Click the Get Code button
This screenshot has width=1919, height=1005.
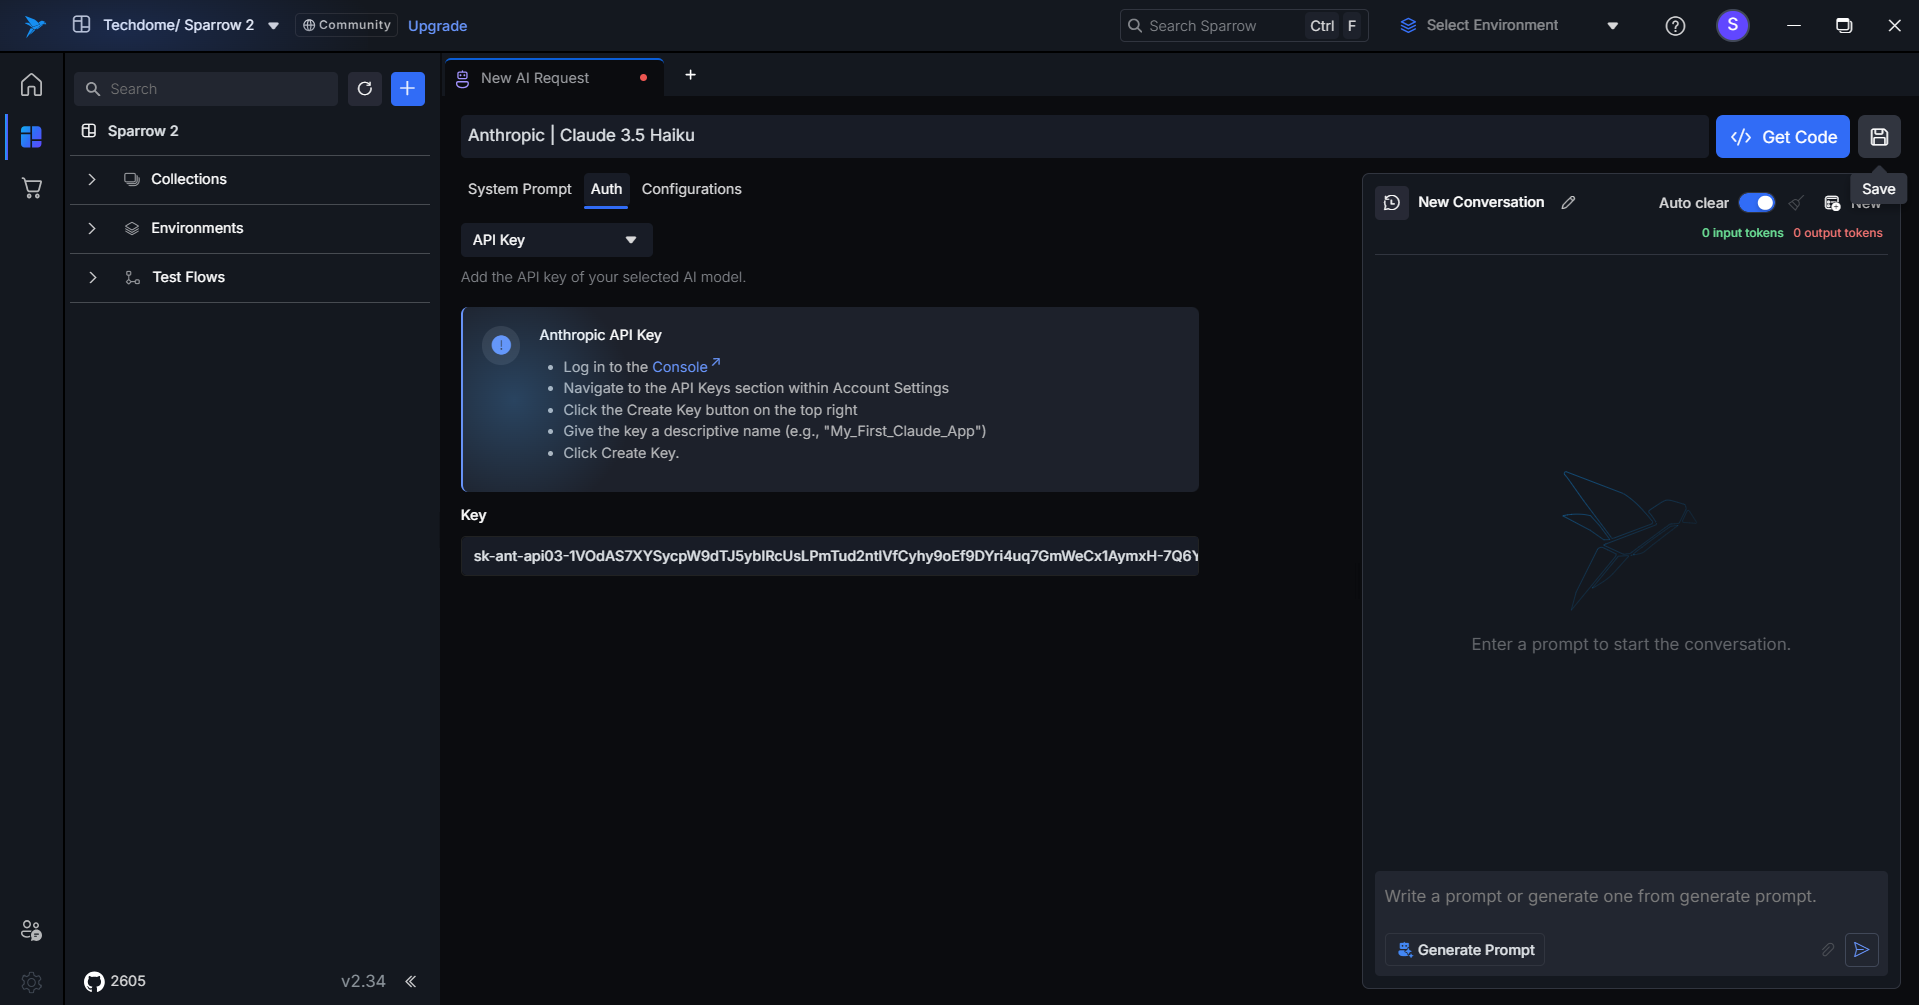tap(1782, 137)
